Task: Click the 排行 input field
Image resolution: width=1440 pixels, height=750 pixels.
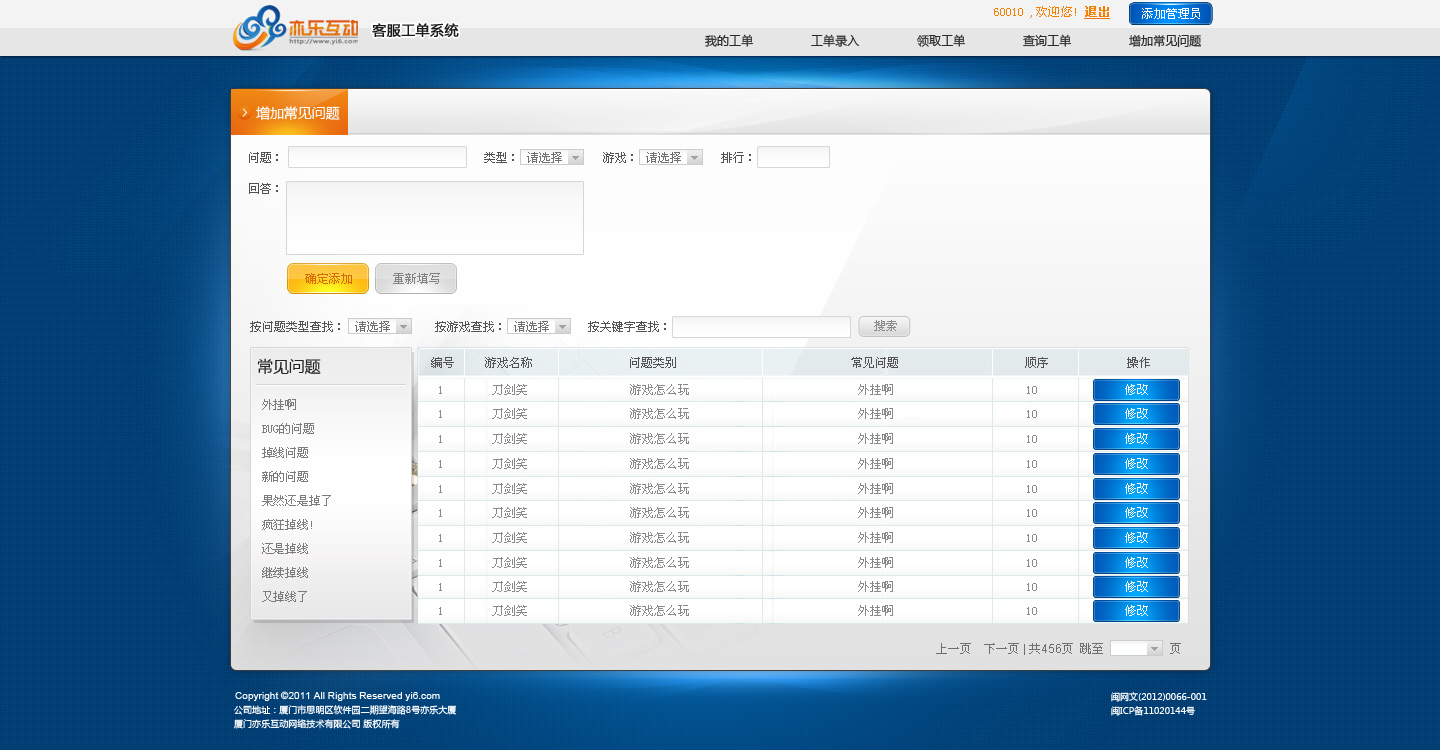Action: coord(793,157)
